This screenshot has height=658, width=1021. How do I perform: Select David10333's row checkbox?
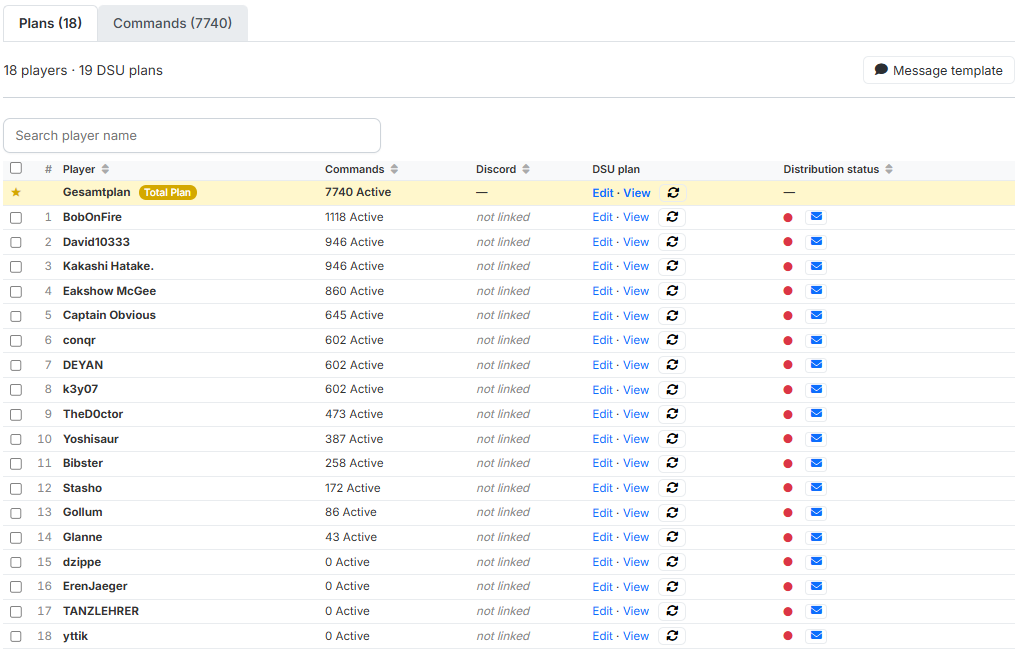pos(16,242)
